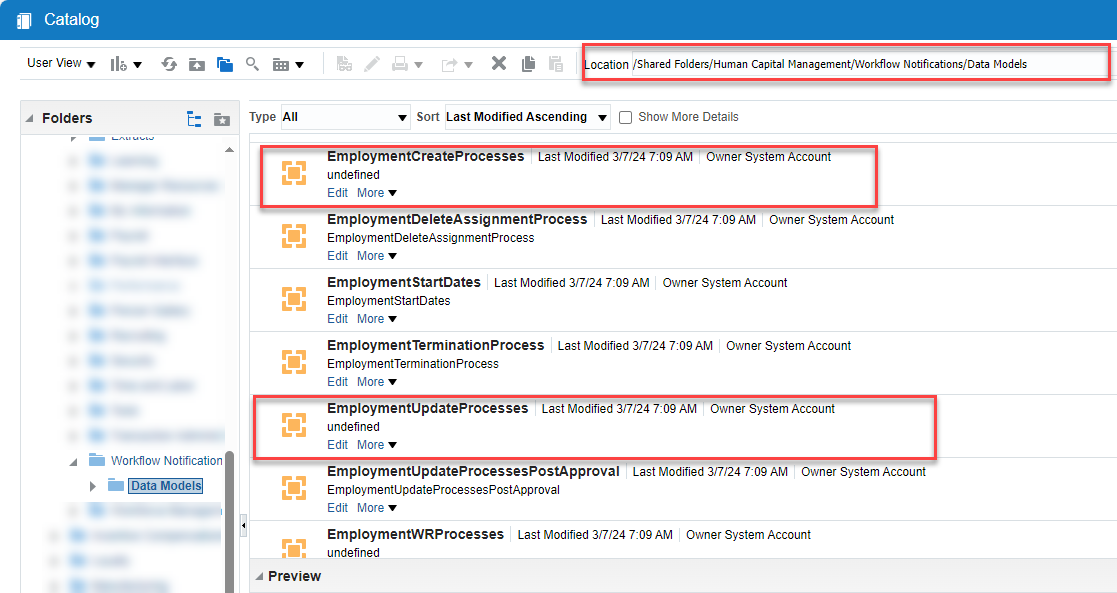
Task: Enable the Show More Details checkbox
Action: 625,117
